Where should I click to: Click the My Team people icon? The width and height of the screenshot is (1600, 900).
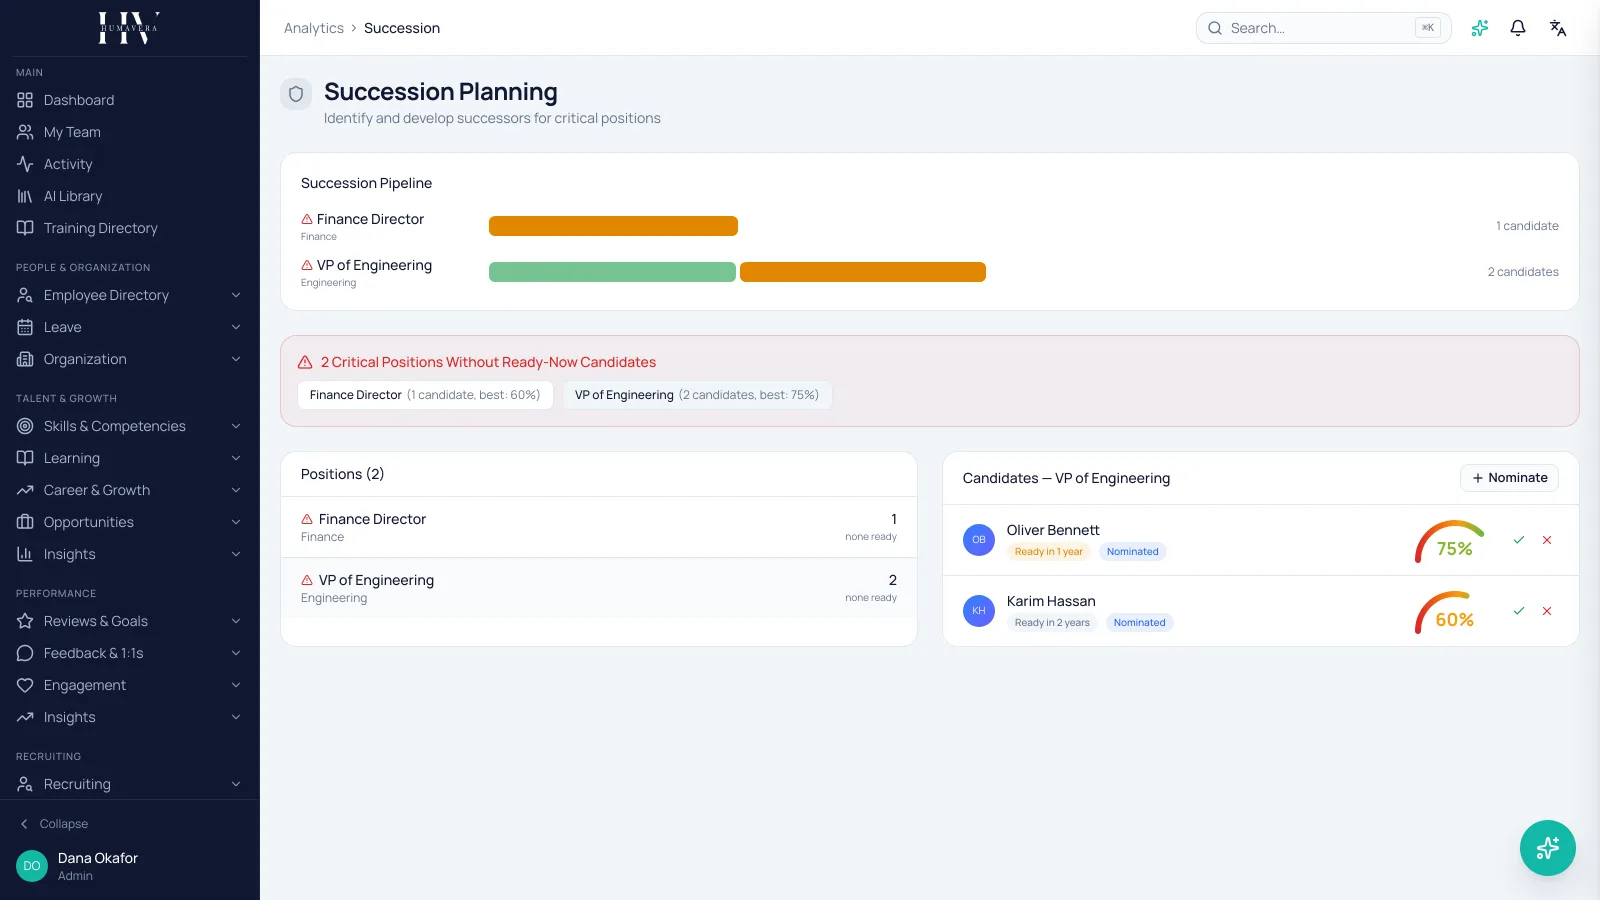(x=25, y=132)
